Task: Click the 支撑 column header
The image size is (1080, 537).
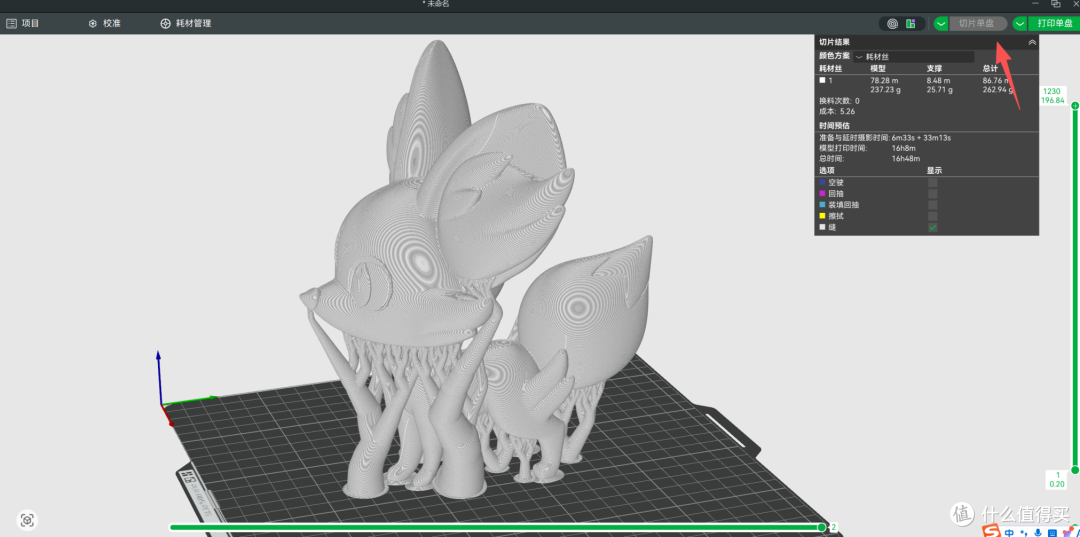Action: click(x=934, y=69)
